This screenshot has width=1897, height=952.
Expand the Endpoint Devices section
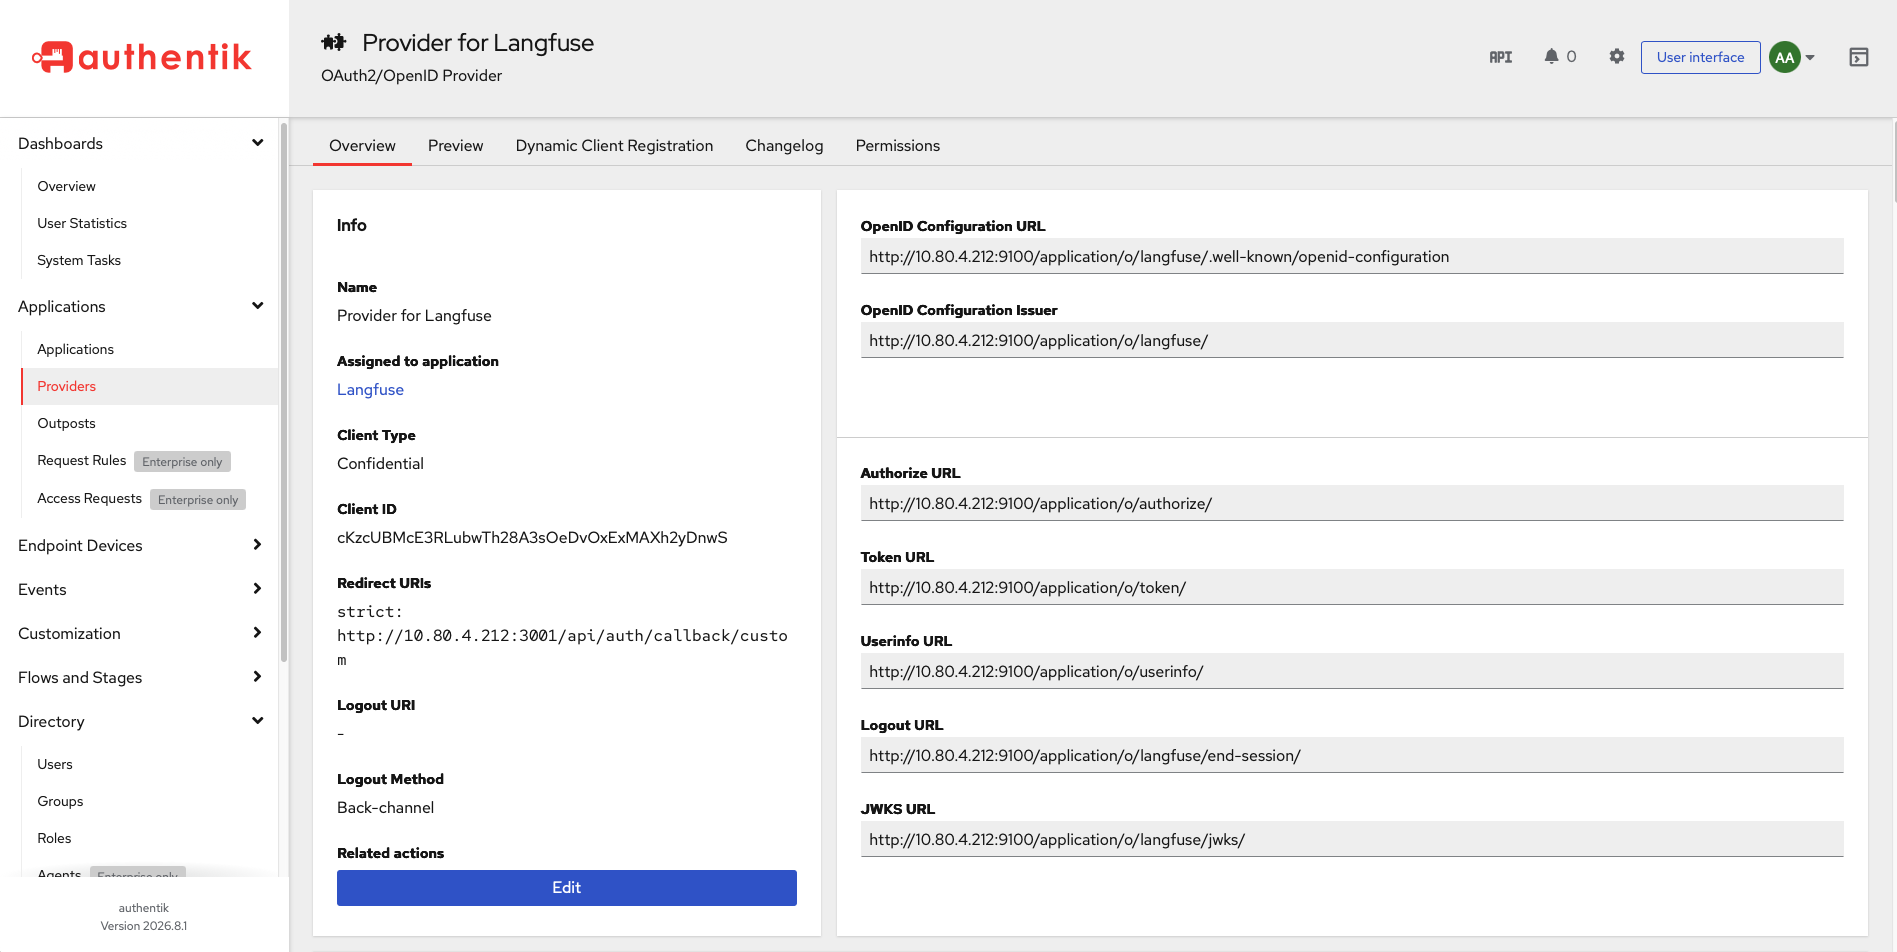(x=257, y=545)
